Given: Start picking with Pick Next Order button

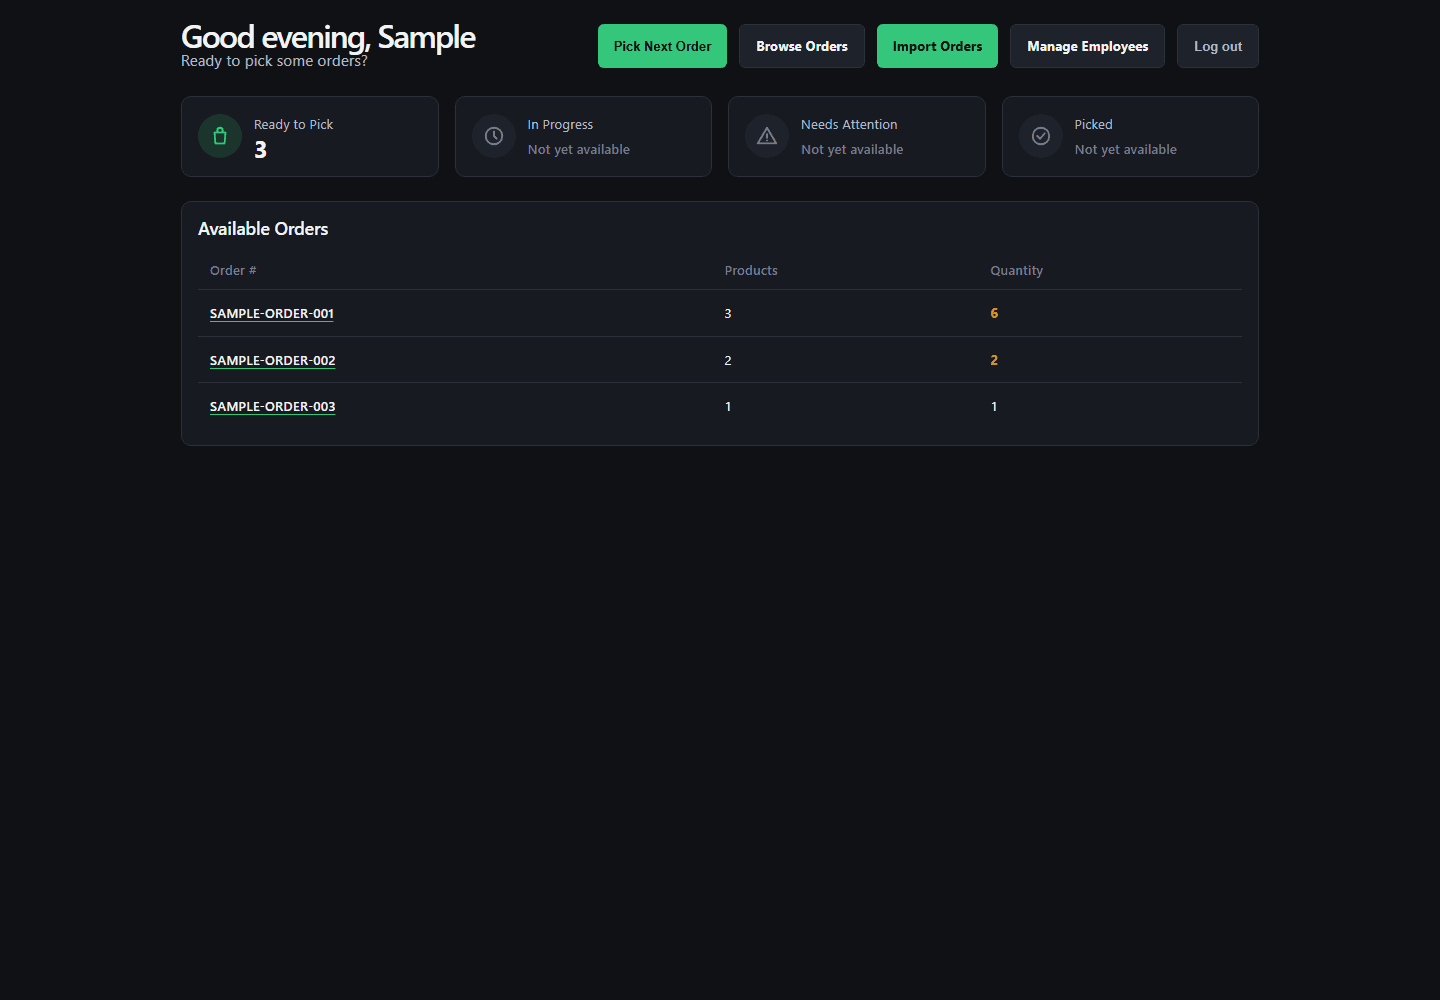Looking at the screenshot, I should click(662, 46).
